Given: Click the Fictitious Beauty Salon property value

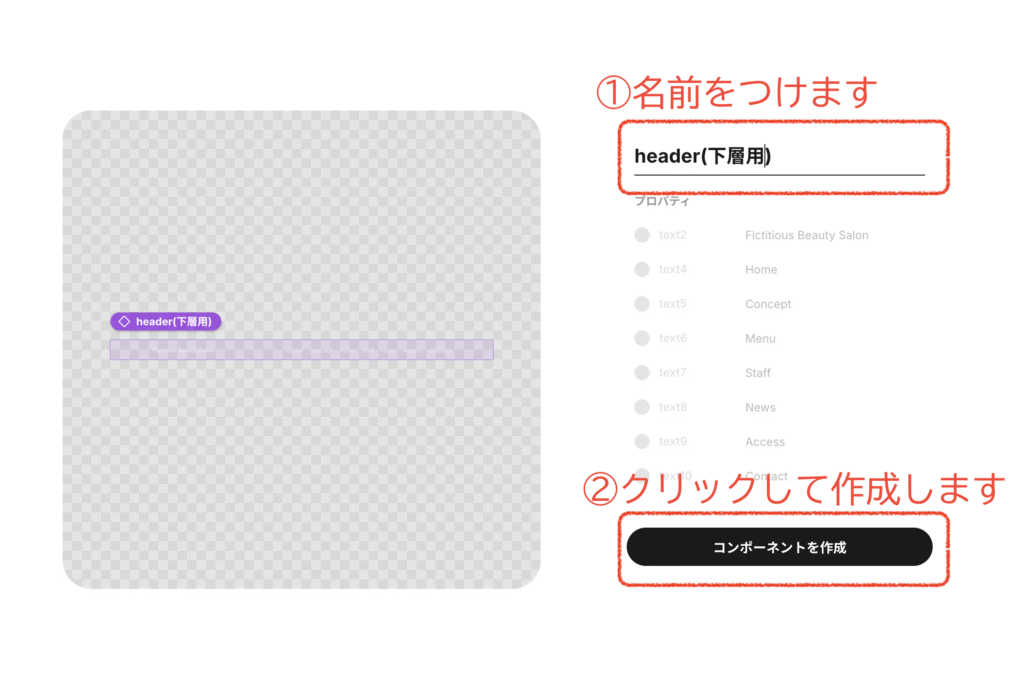Looking at the screenshot, I should (x=806, y=236).
